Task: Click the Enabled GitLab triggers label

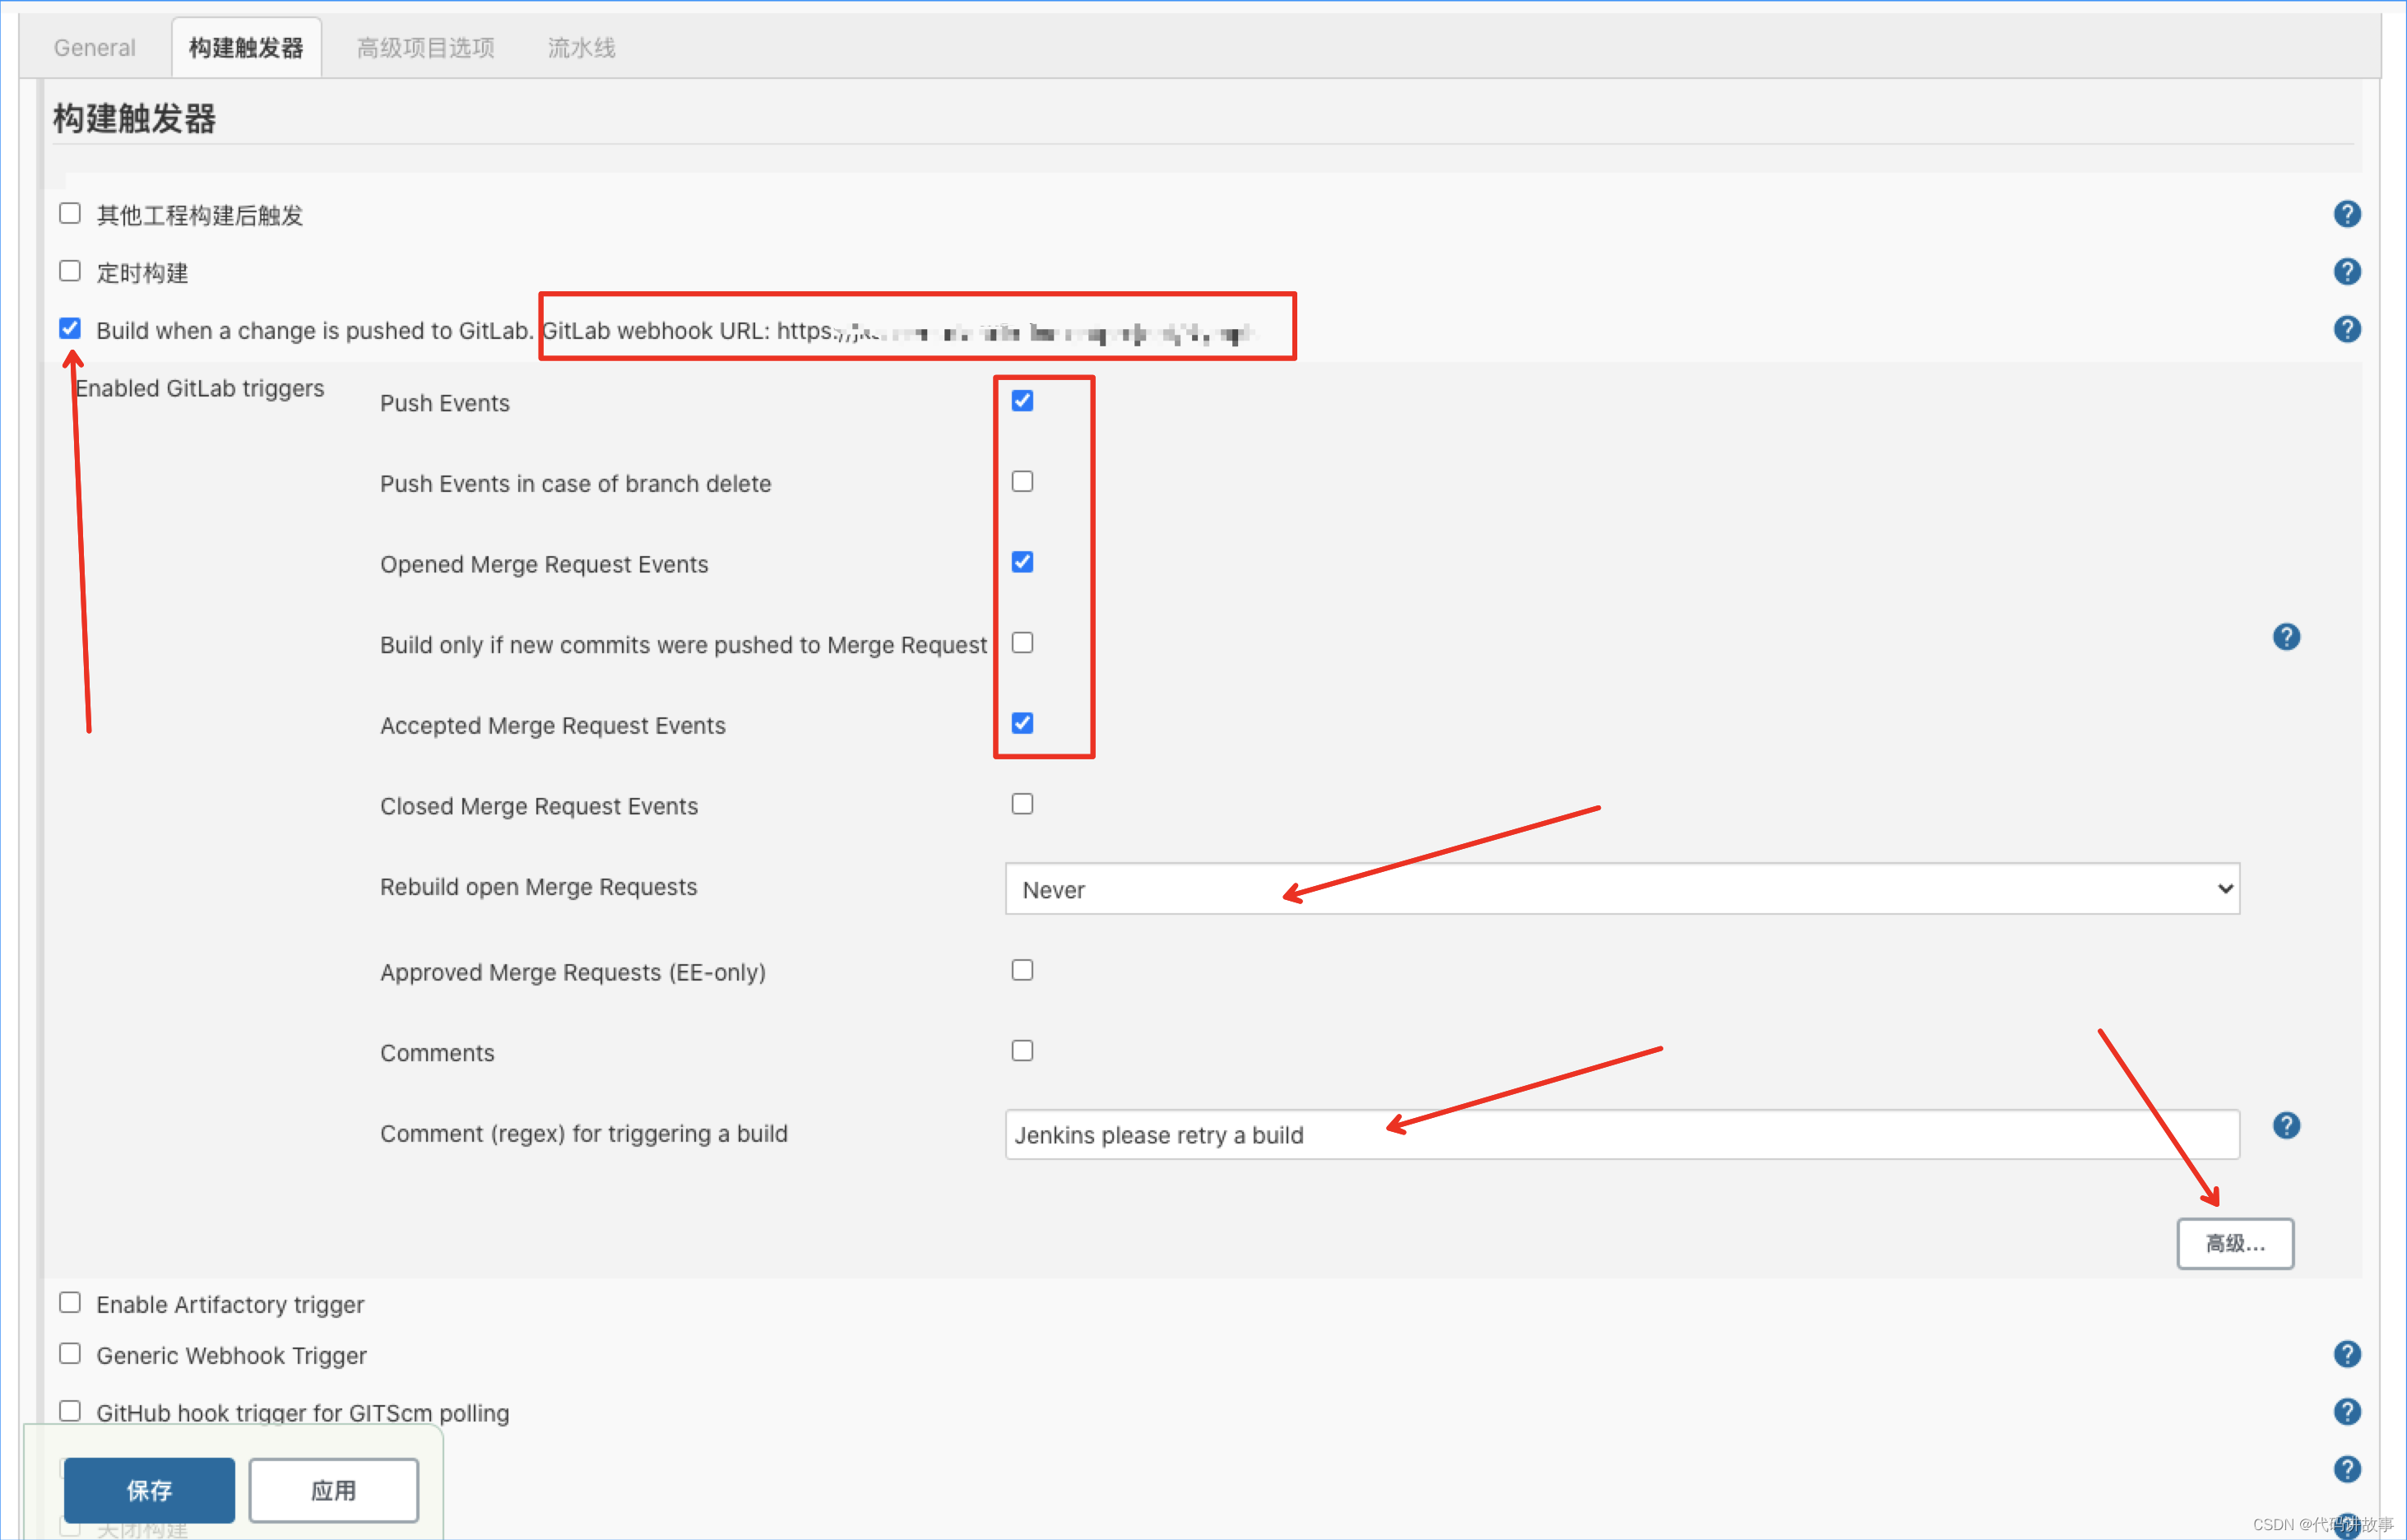Action: pos(200,388)
